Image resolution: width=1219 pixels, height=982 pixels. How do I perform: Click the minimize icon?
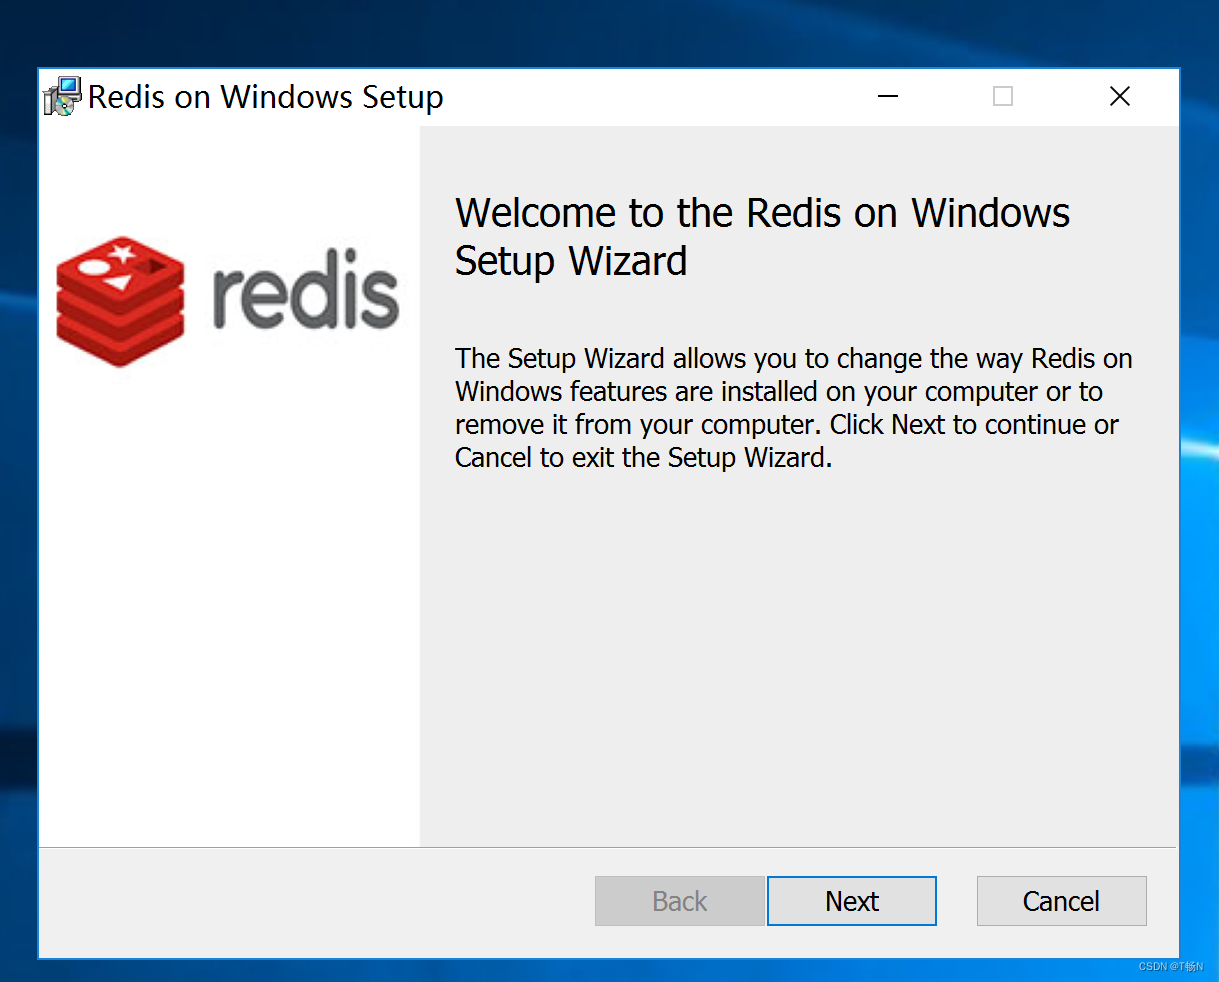coord(887,96)
